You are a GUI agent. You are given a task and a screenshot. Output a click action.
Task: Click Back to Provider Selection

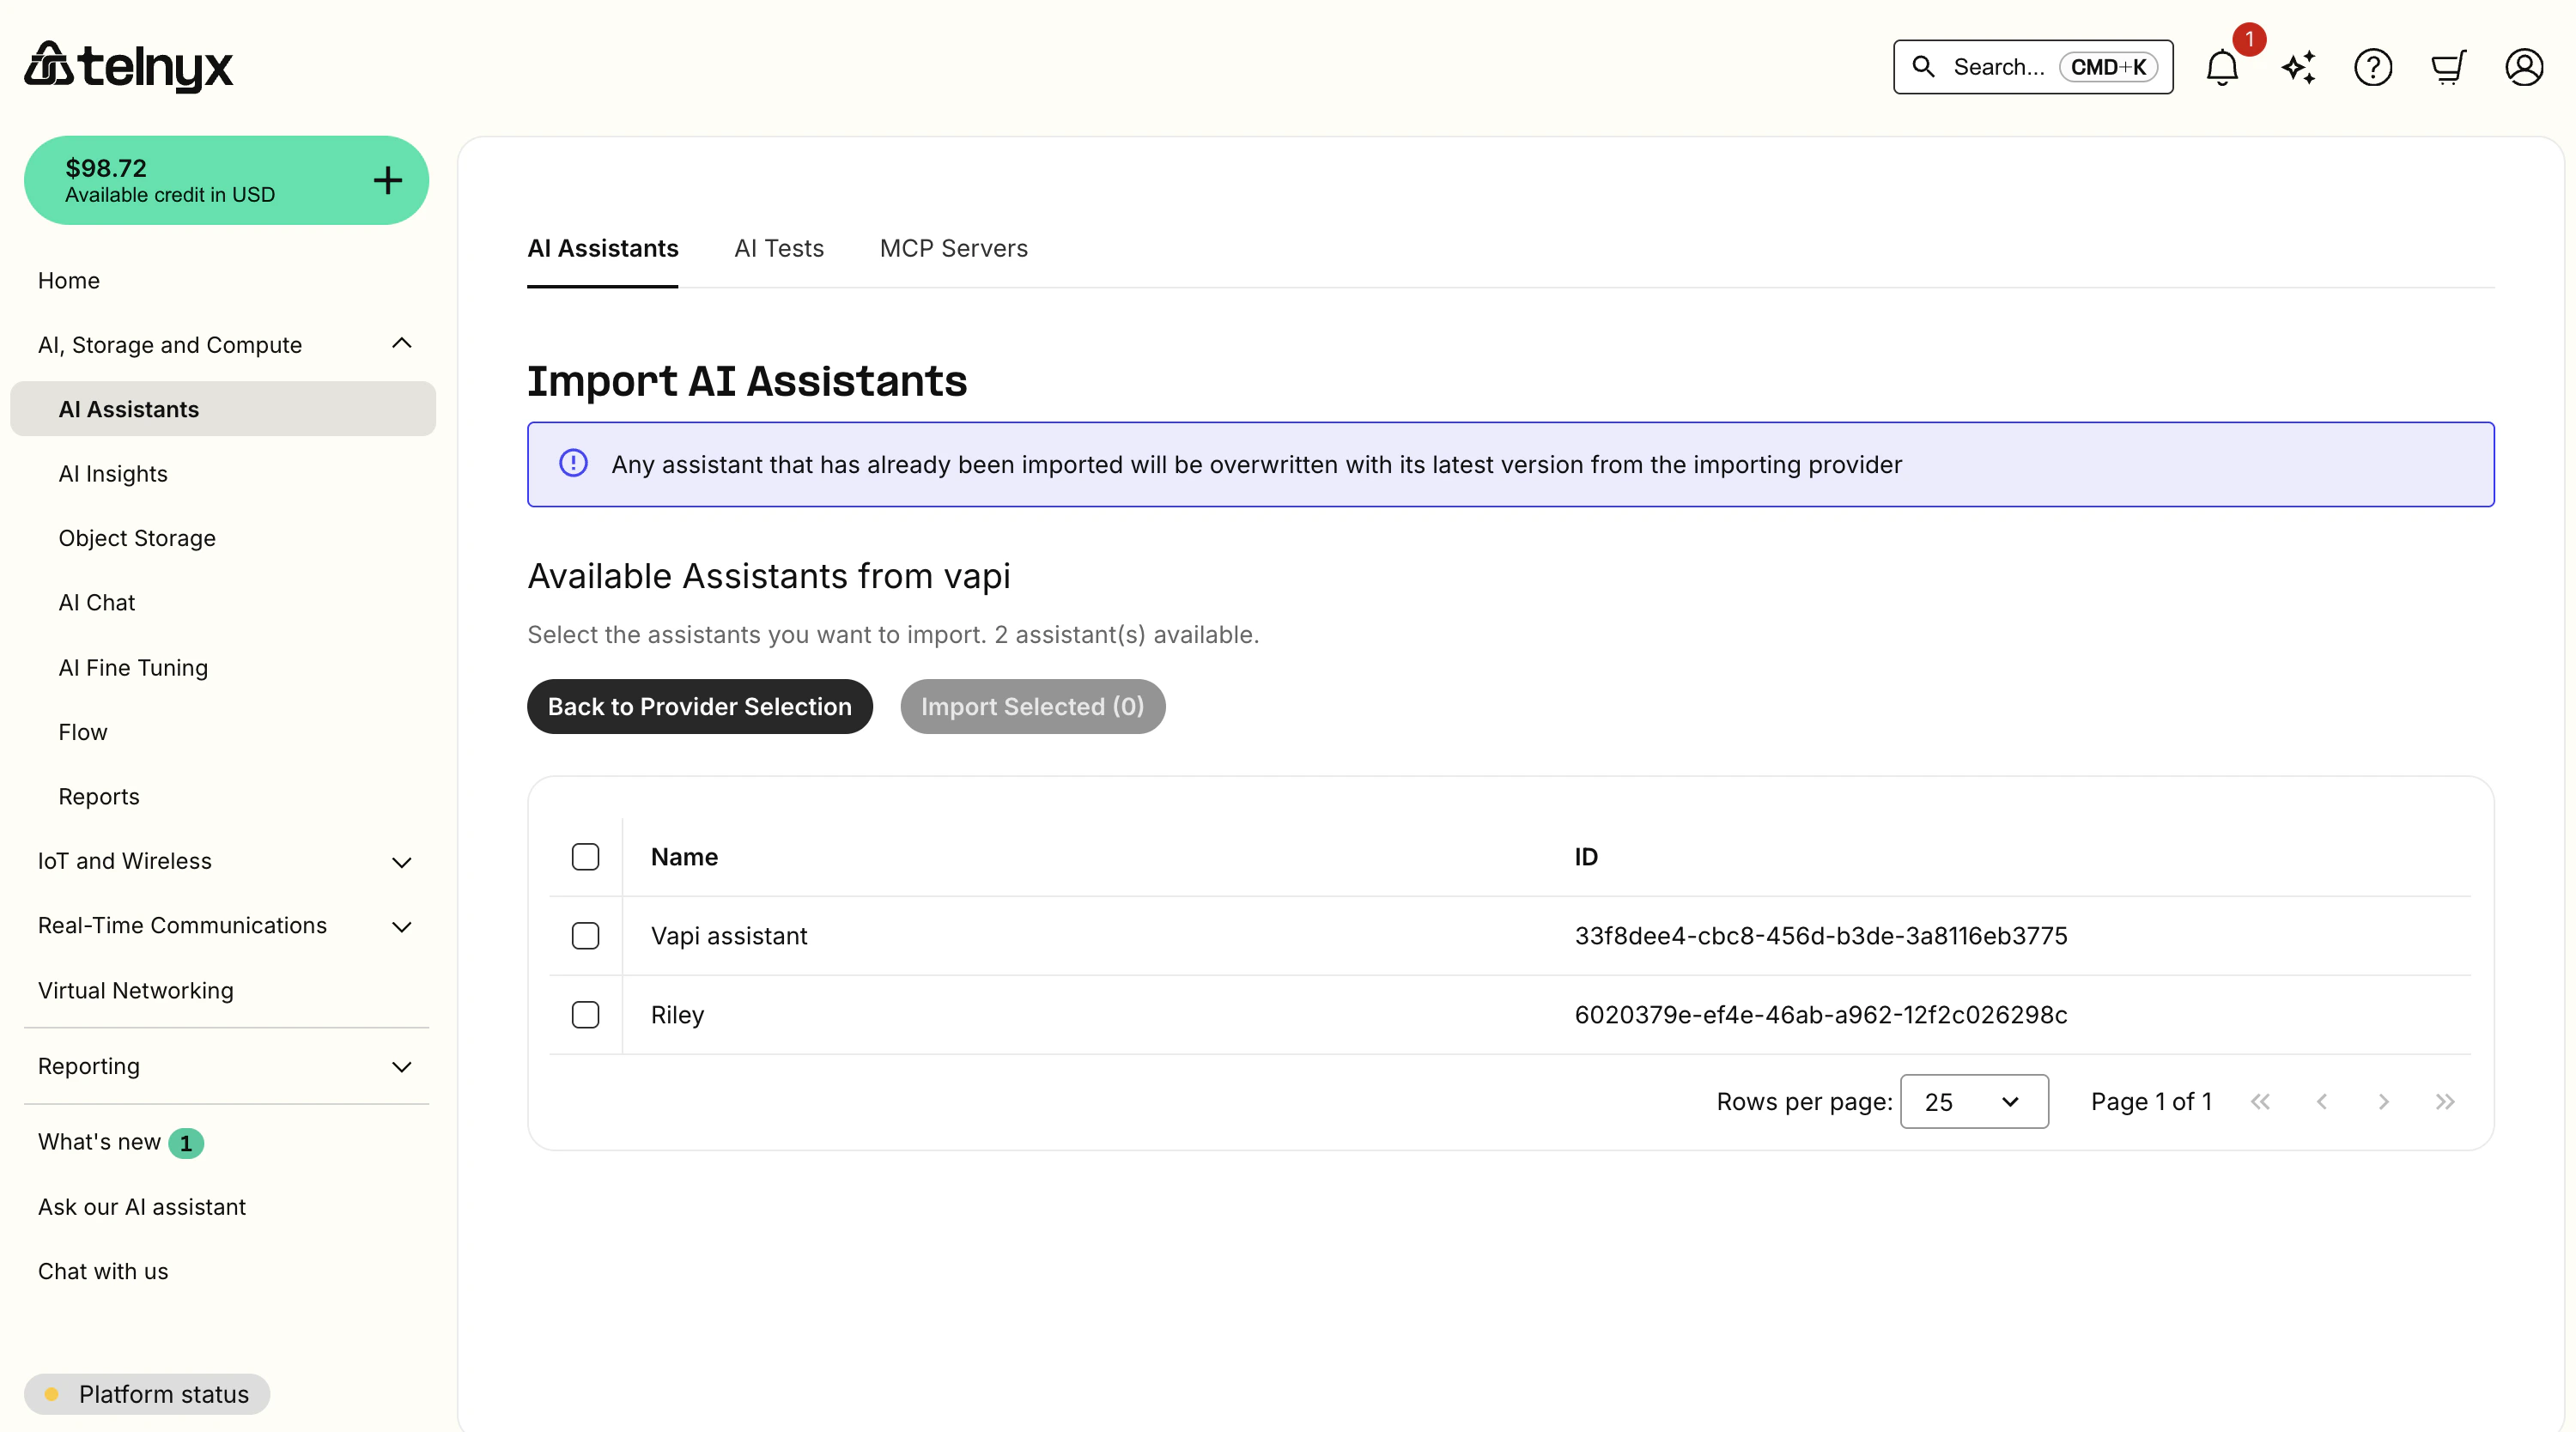click(x=699, y=706)
